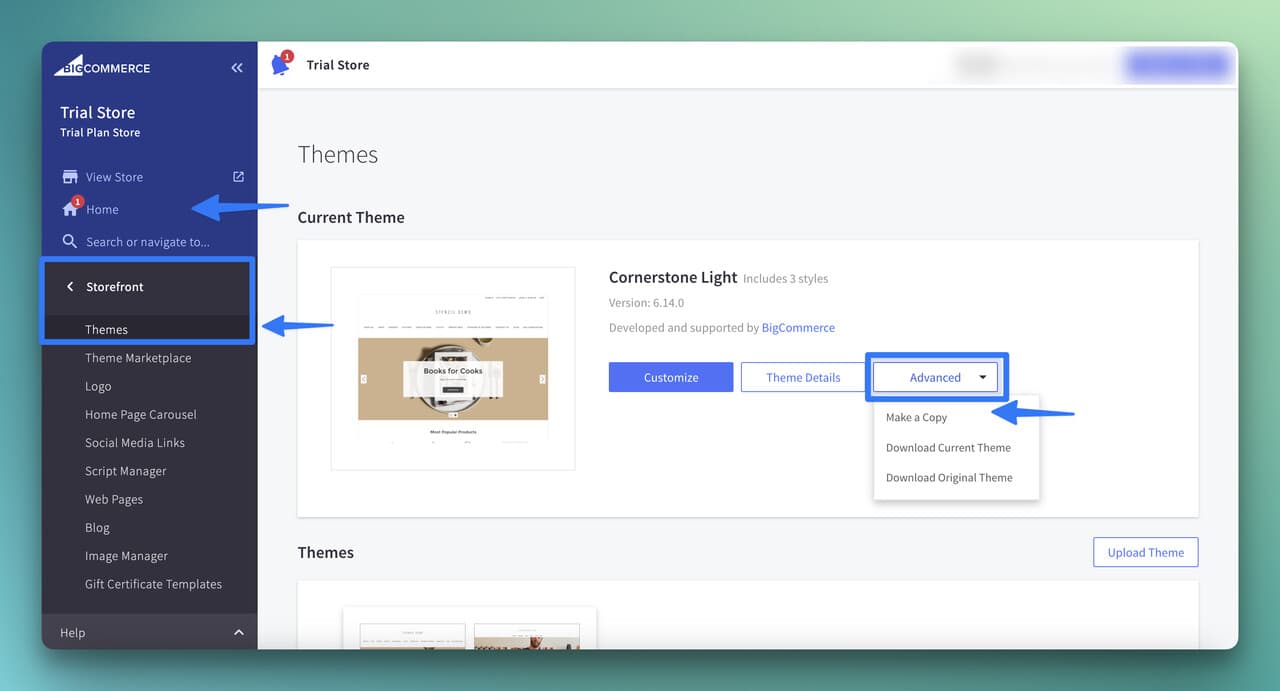Click Upload Theme button
Screen dimensions: 1280x691
1146,552
